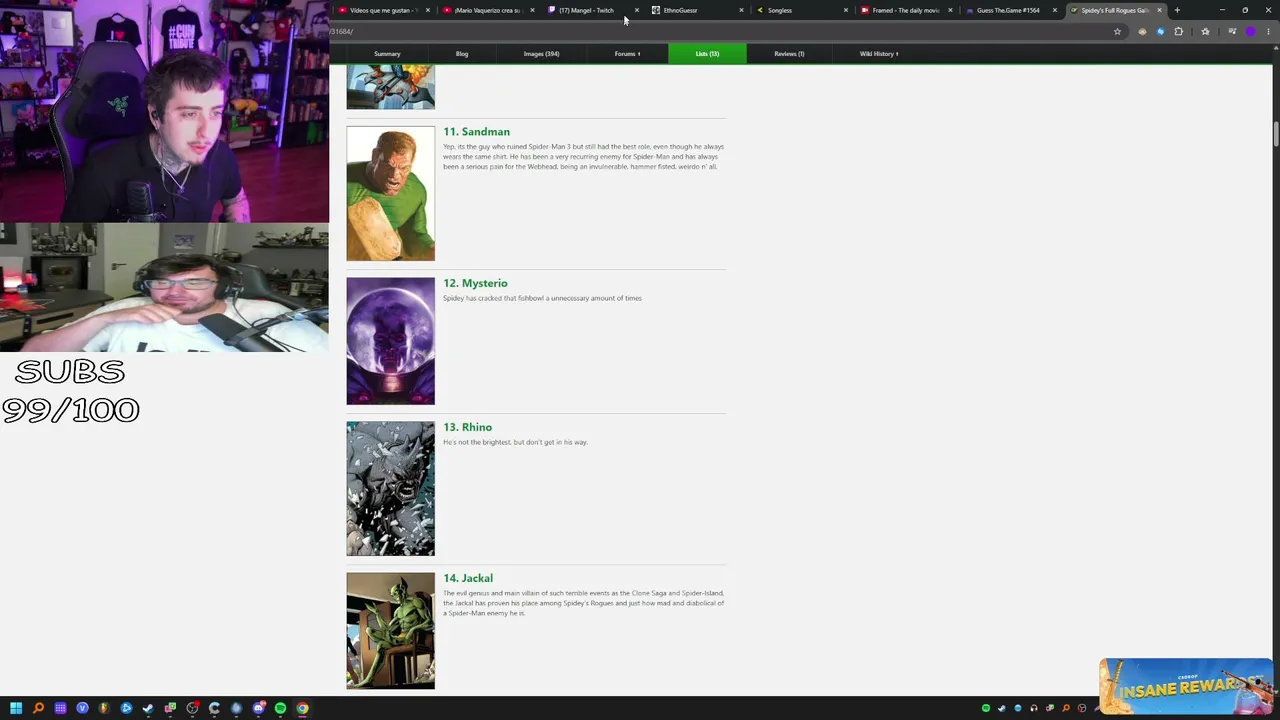Open the 14. Jackal entry link

pos(468,578)
